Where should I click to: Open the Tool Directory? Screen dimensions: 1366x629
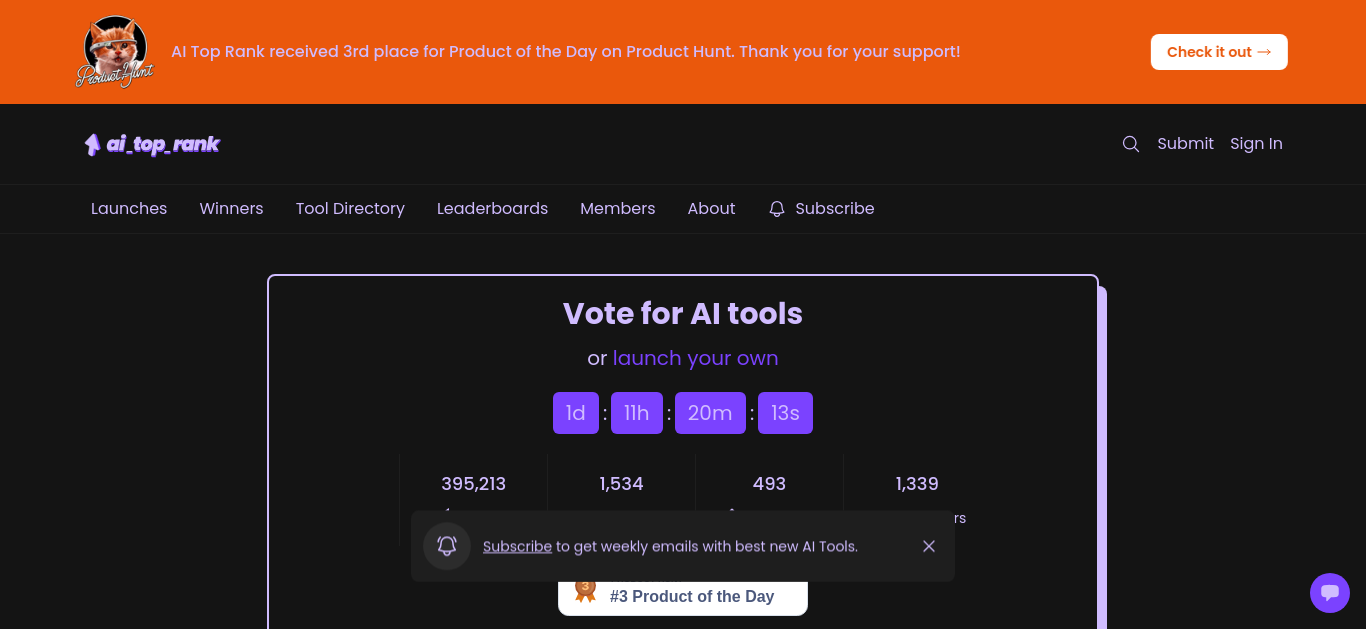pos(350,209)
